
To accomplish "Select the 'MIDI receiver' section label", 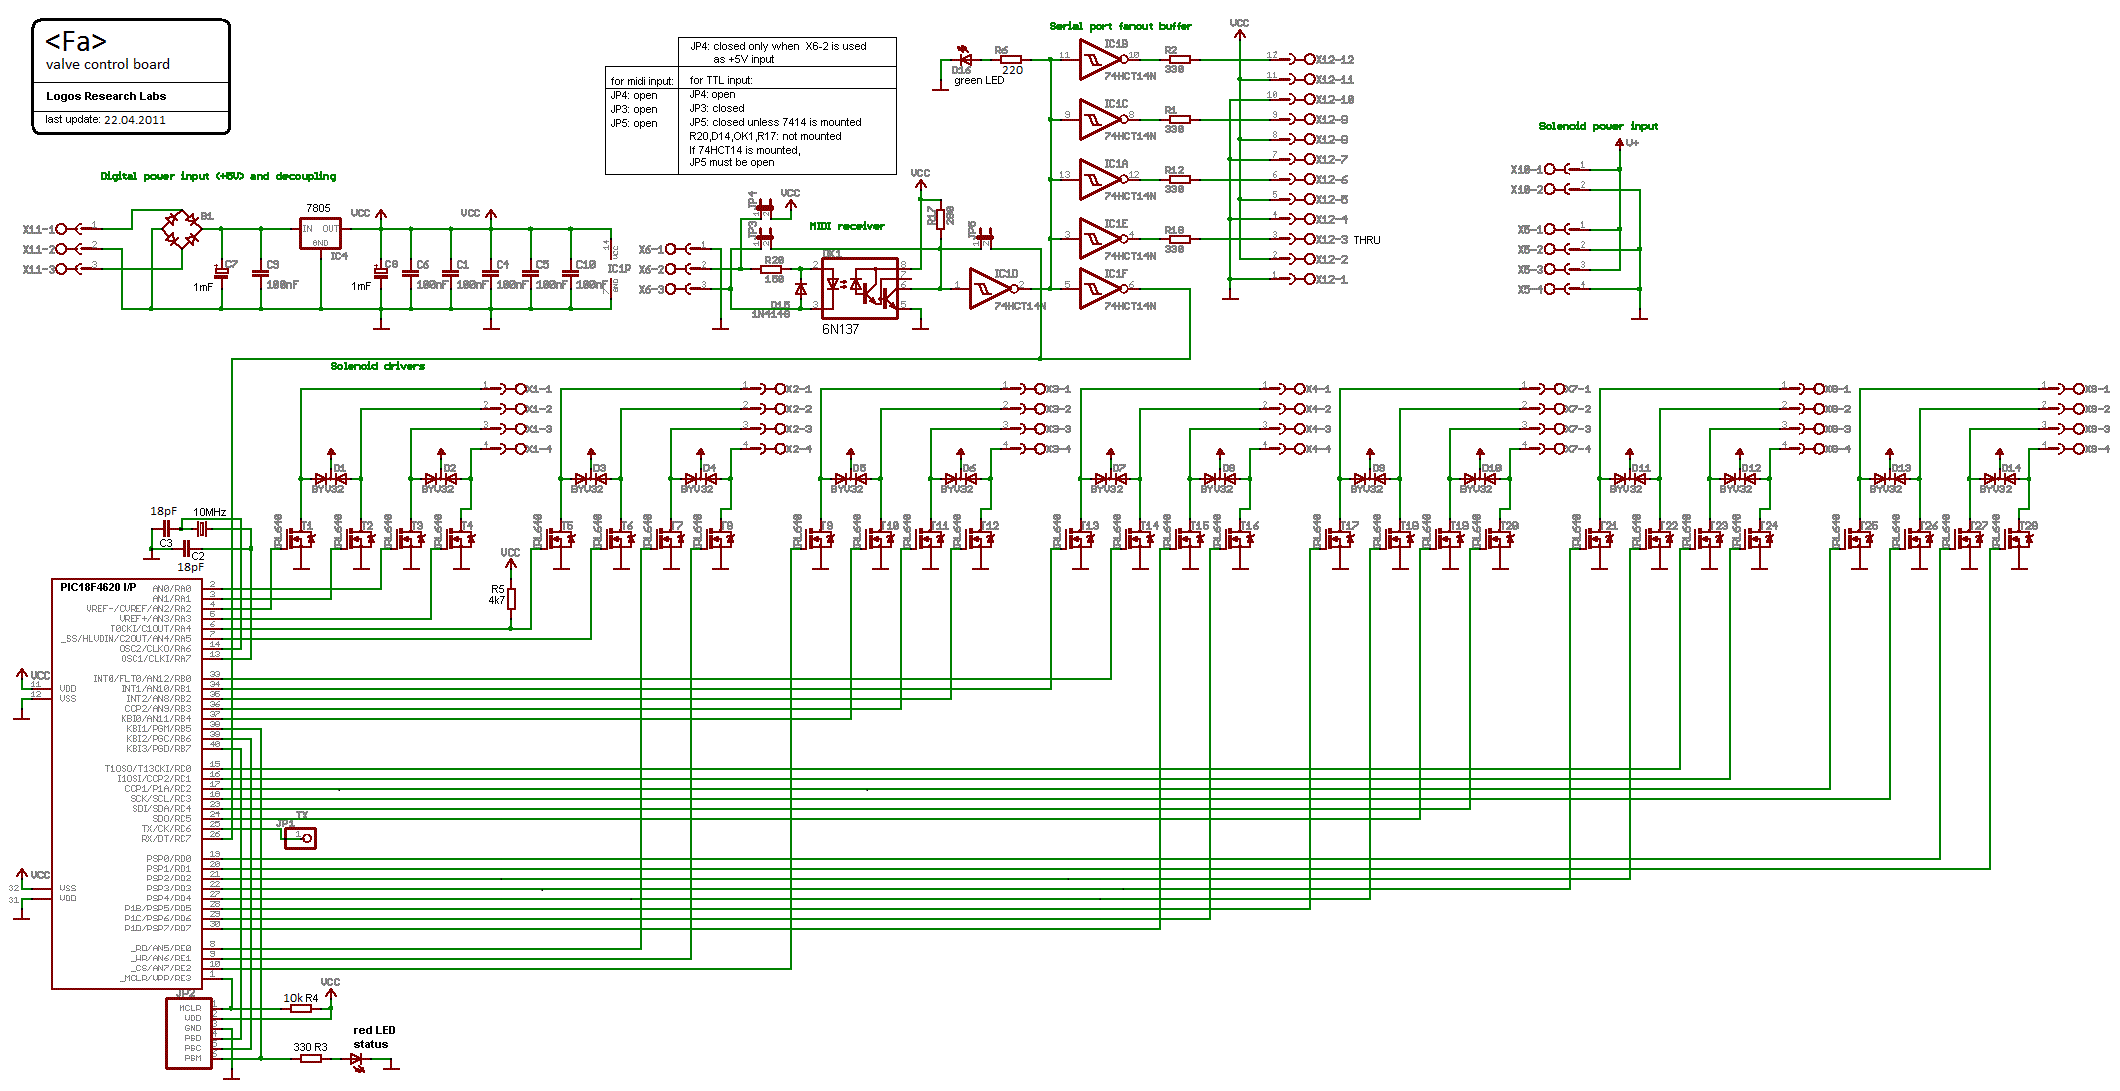I will coord(846,226).
